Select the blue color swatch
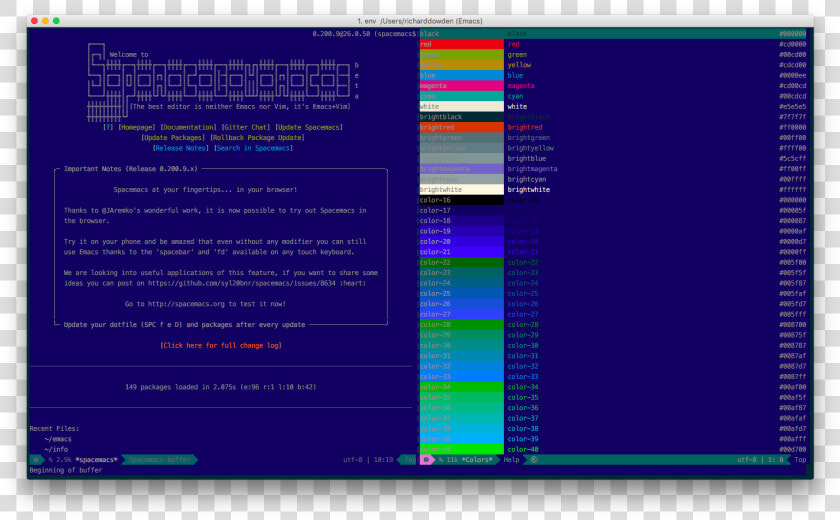Screen dimensions: 840x520 461,76
